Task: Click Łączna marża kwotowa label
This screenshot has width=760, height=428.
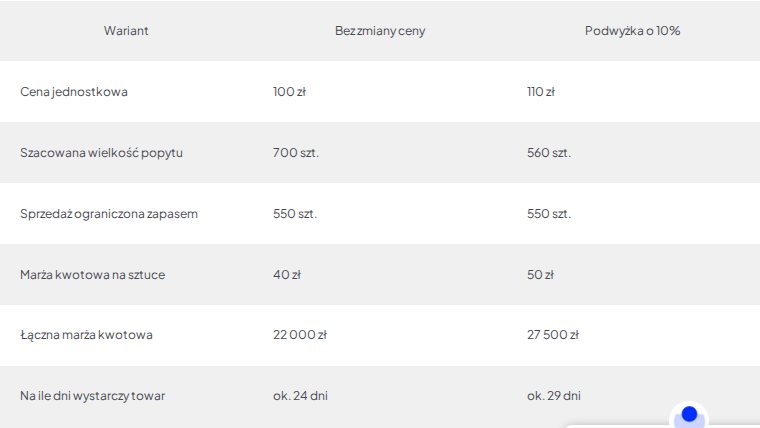Action: 86,334
